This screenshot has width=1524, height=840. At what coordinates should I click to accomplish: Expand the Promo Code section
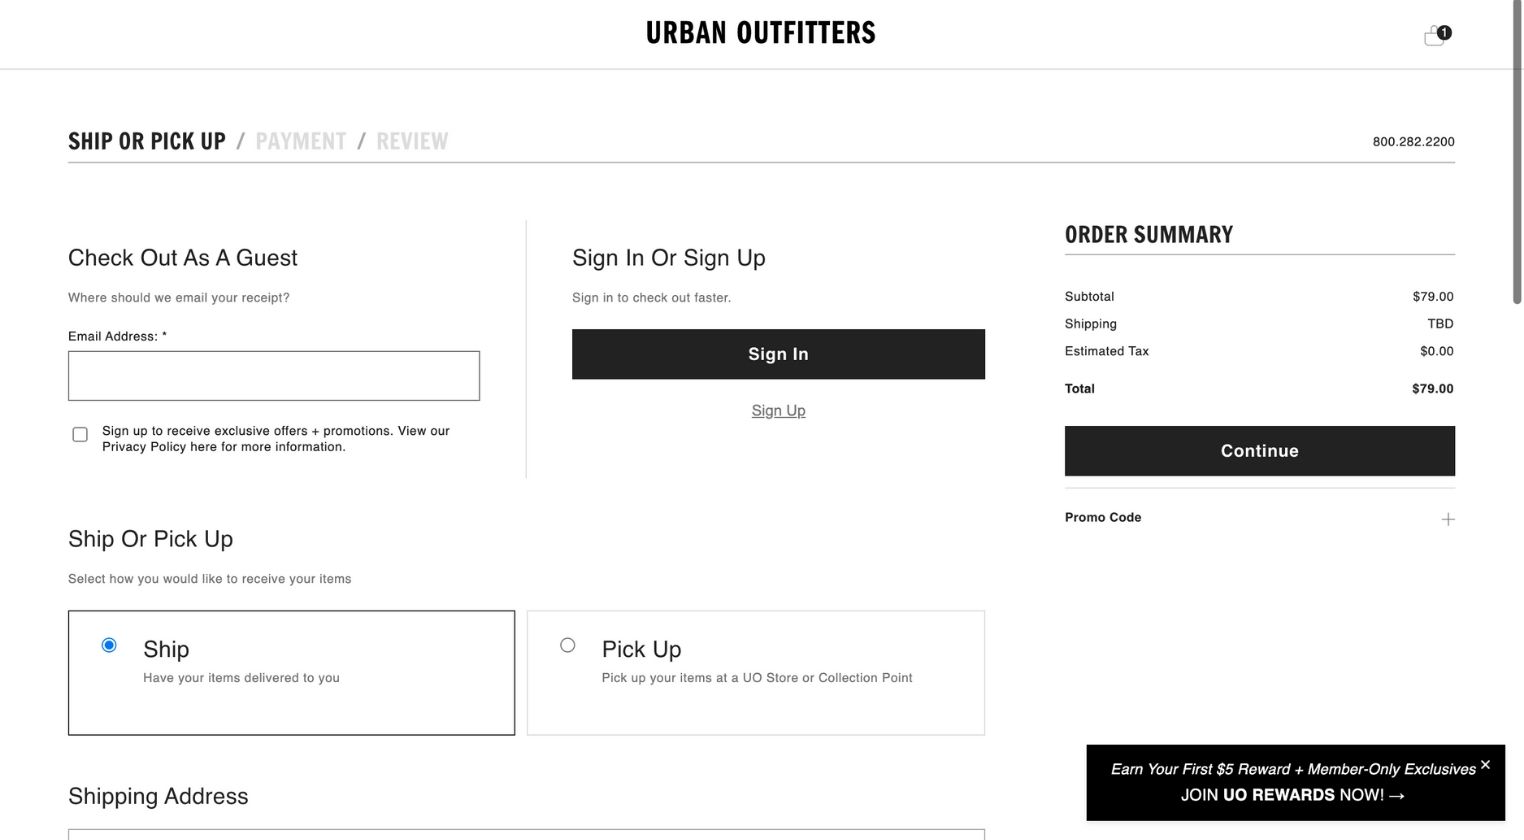(1259, 518)
